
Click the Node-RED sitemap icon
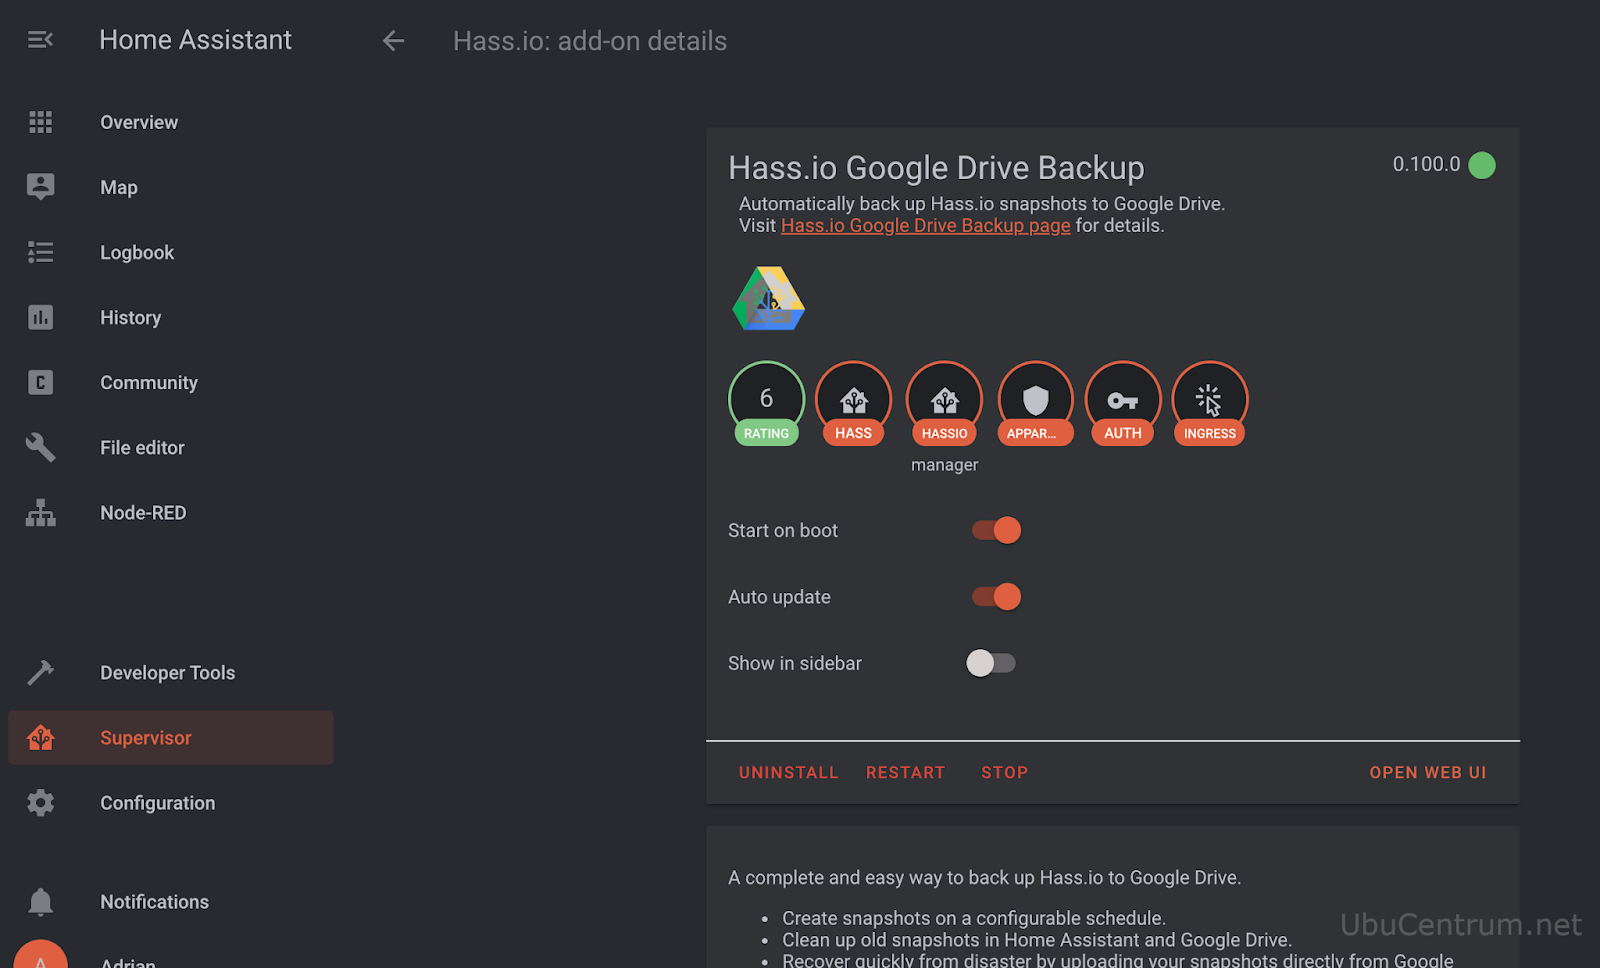[40, 513]
